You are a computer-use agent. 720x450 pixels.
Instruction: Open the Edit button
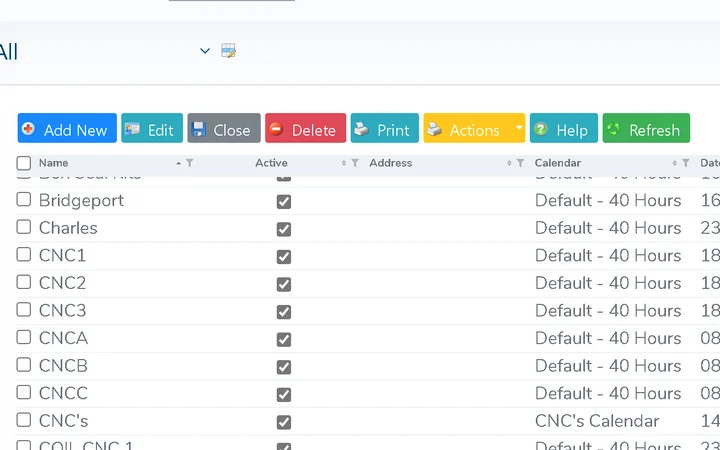coord(152,128)
